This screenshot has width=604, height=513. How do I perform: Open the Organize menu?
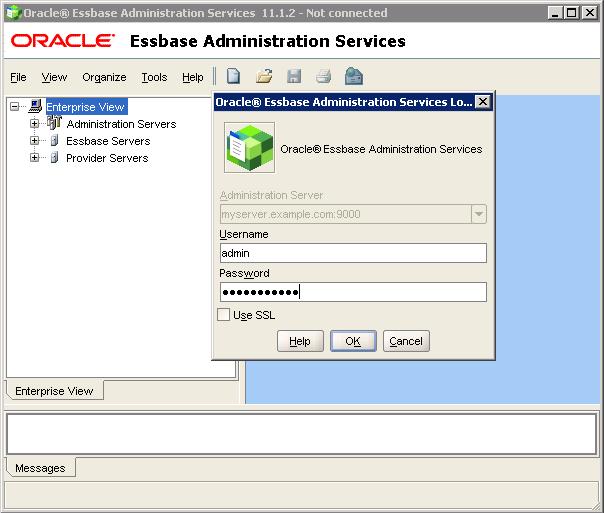tap(104, 77)
